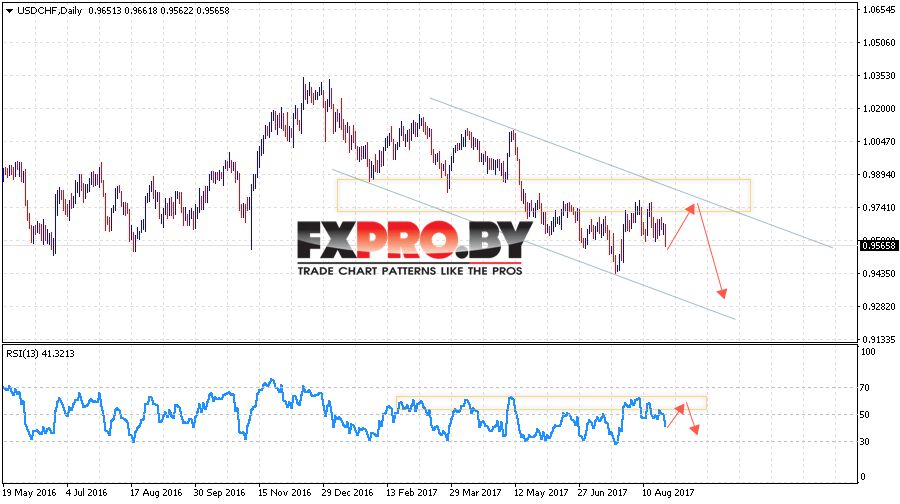Click RSI scale level 70

click(x=866, y=388)
